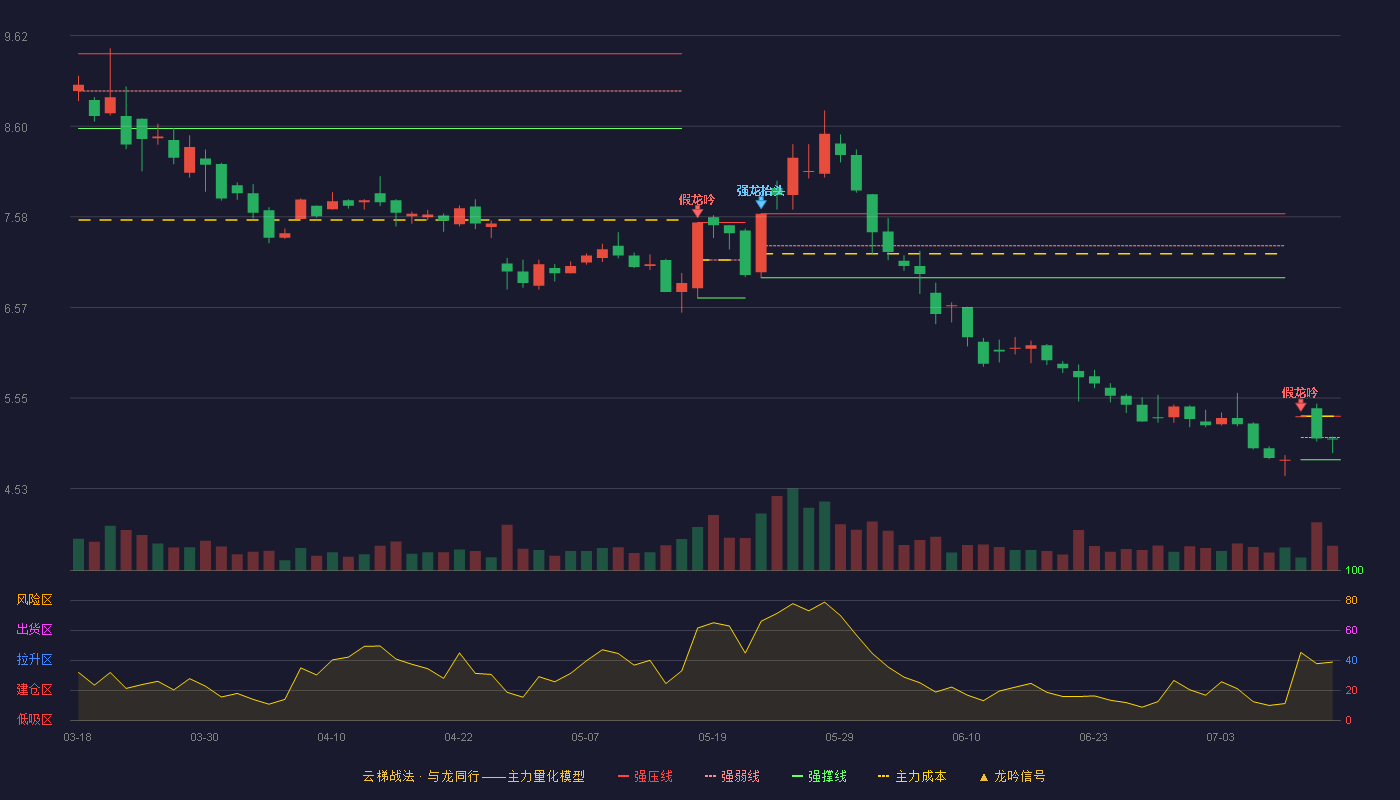
Task: Select the 出货区 zone label
Action: tap(34, 630)
